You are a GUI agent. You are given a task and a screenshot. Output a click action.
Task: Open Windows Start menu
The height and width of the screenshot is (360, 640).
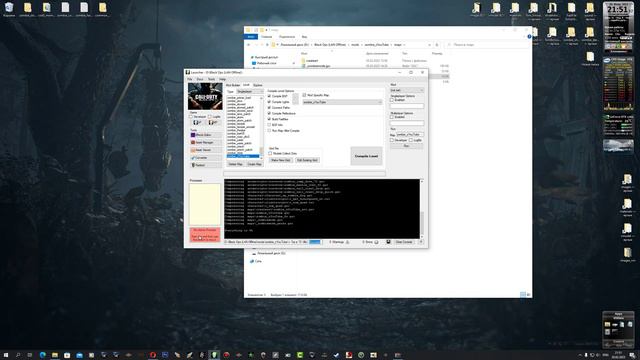[x=6, y=355]
